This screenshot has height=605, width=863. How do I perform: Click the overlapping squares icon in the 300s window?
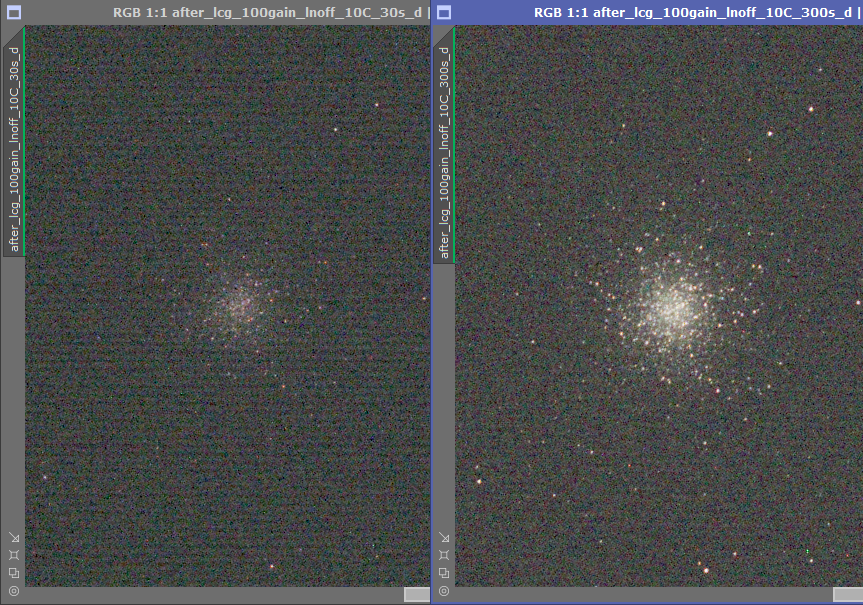pos(445,573)
